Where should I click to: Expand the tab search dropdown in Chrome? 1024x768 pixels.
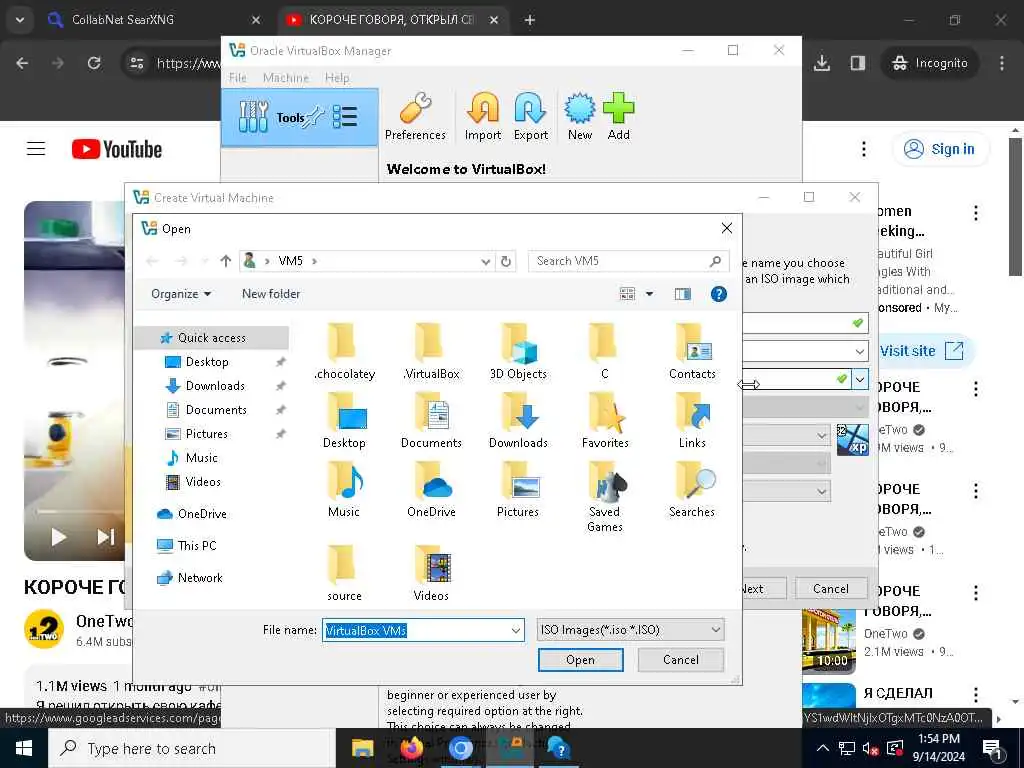(x=20, y=20)
